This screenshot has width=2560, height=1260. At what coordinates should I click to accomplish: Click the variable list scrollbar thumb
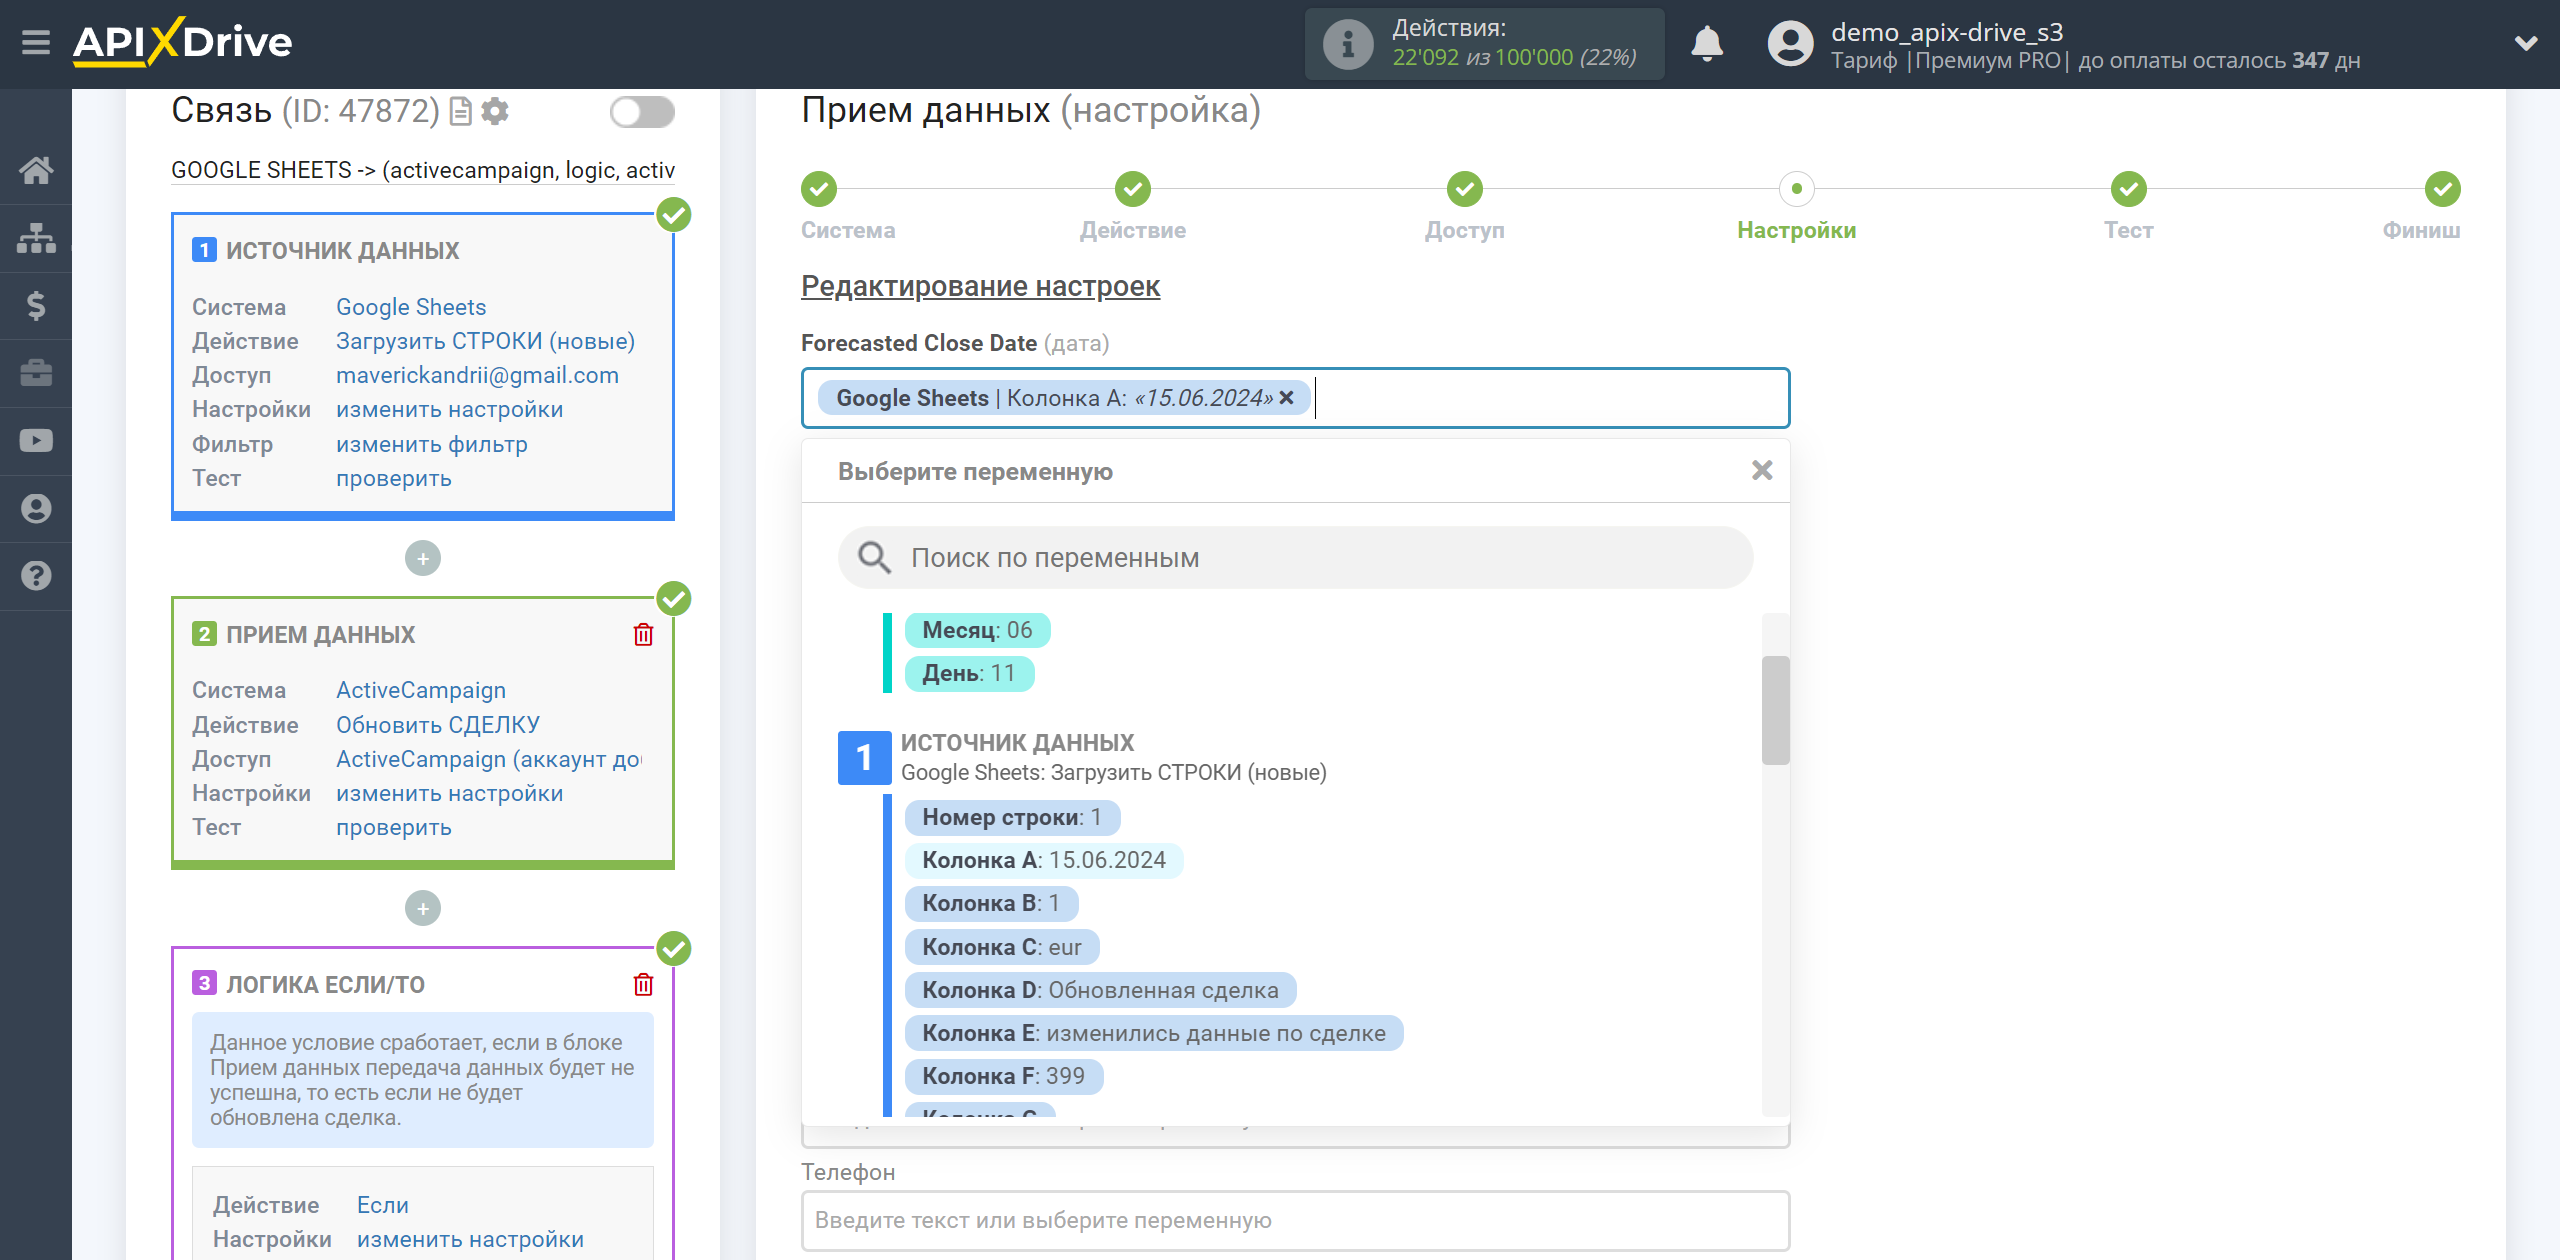[1775, 710]
